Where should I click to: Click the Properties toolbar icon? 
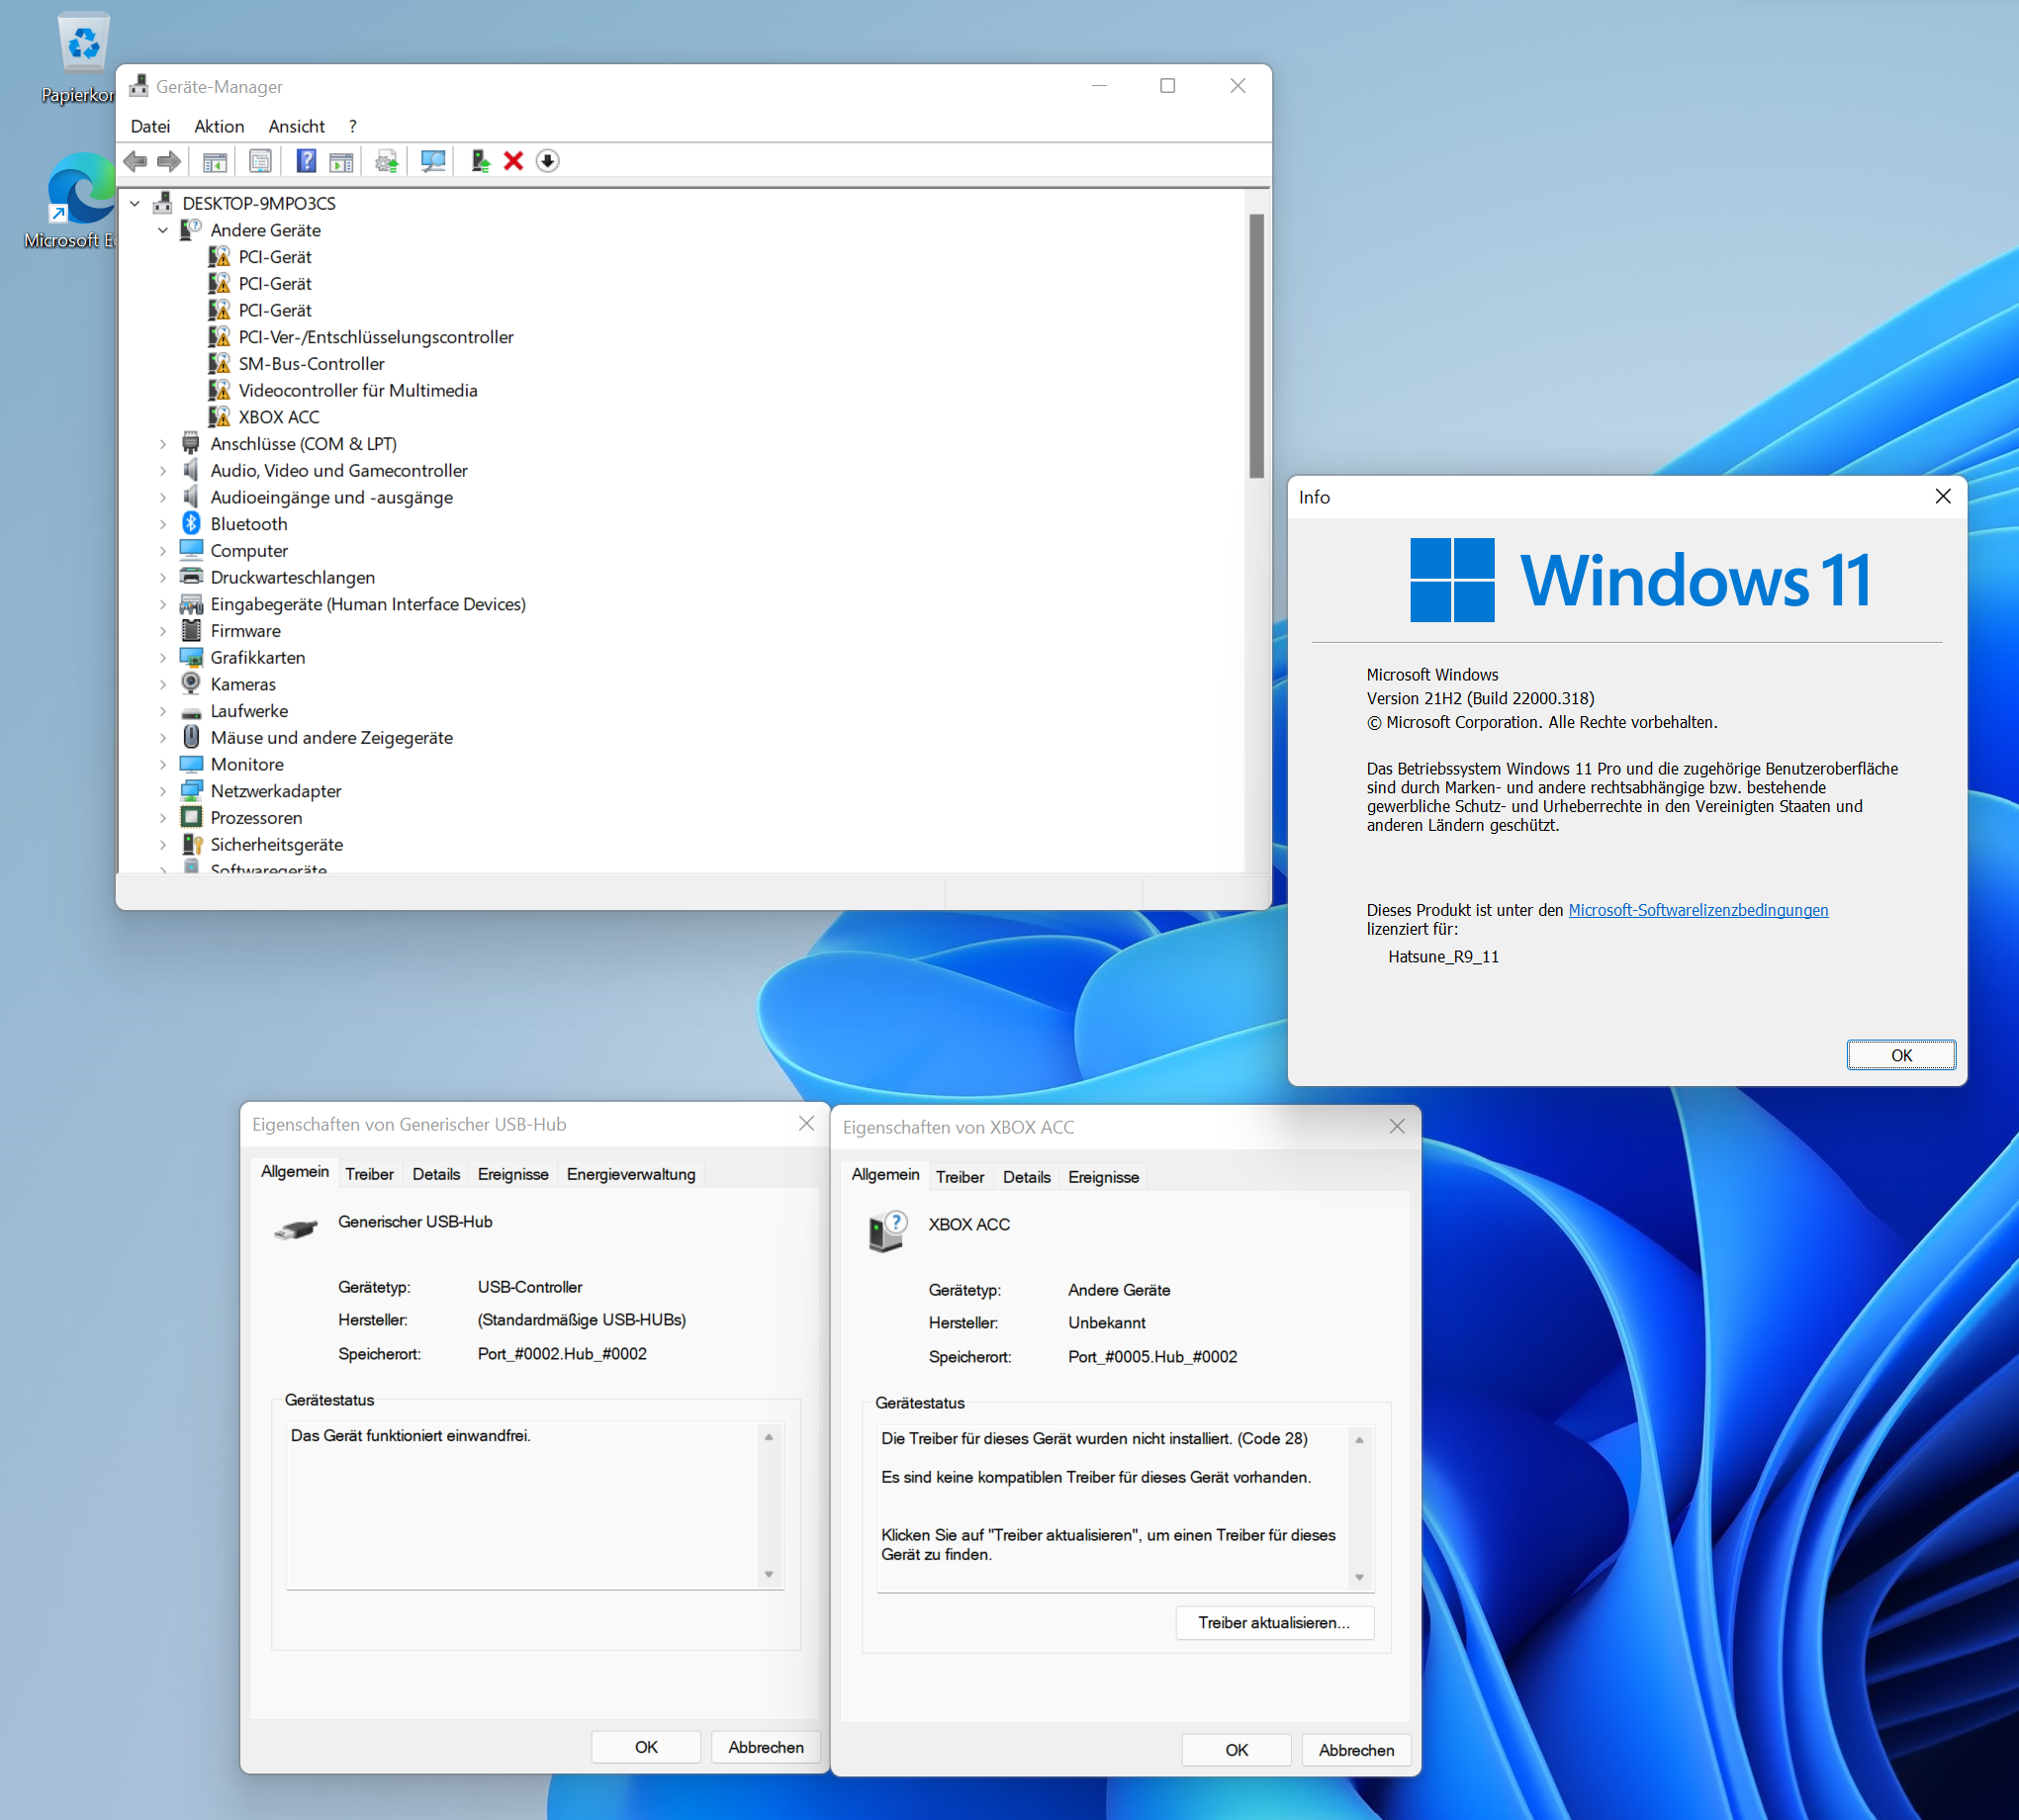coord(260,161)
